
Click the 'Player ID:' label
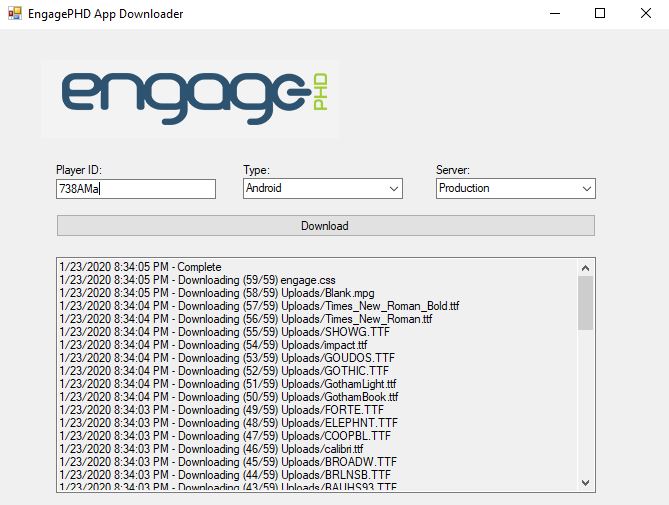pyautogui.click(x=80, y=170)
